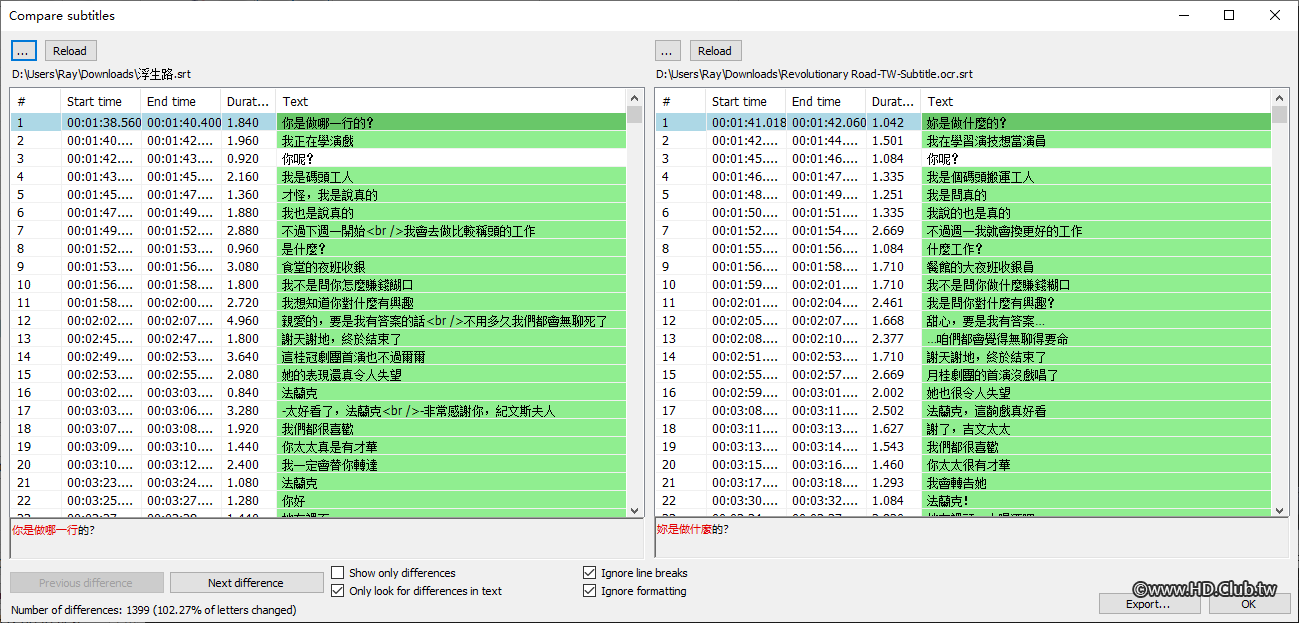The width and height of the screenshot is (1299, 623).
Task: Confirm with the OK button
Action: coord(1249,604)
